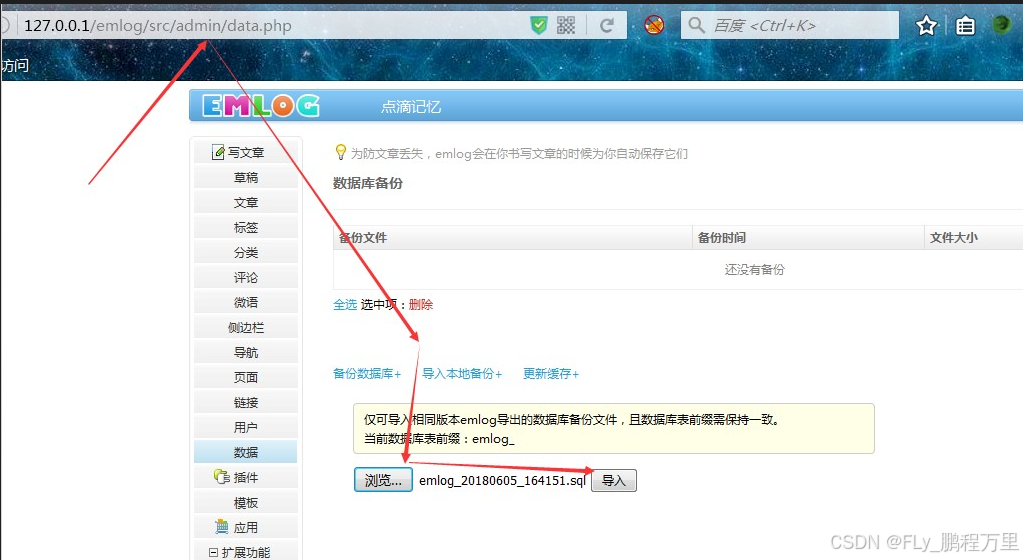Click the selected file name emlog_20180605_164151.sql
The height and width of the screenshot is (560, 1023).
pyautogui.click(x=502, y=480)
